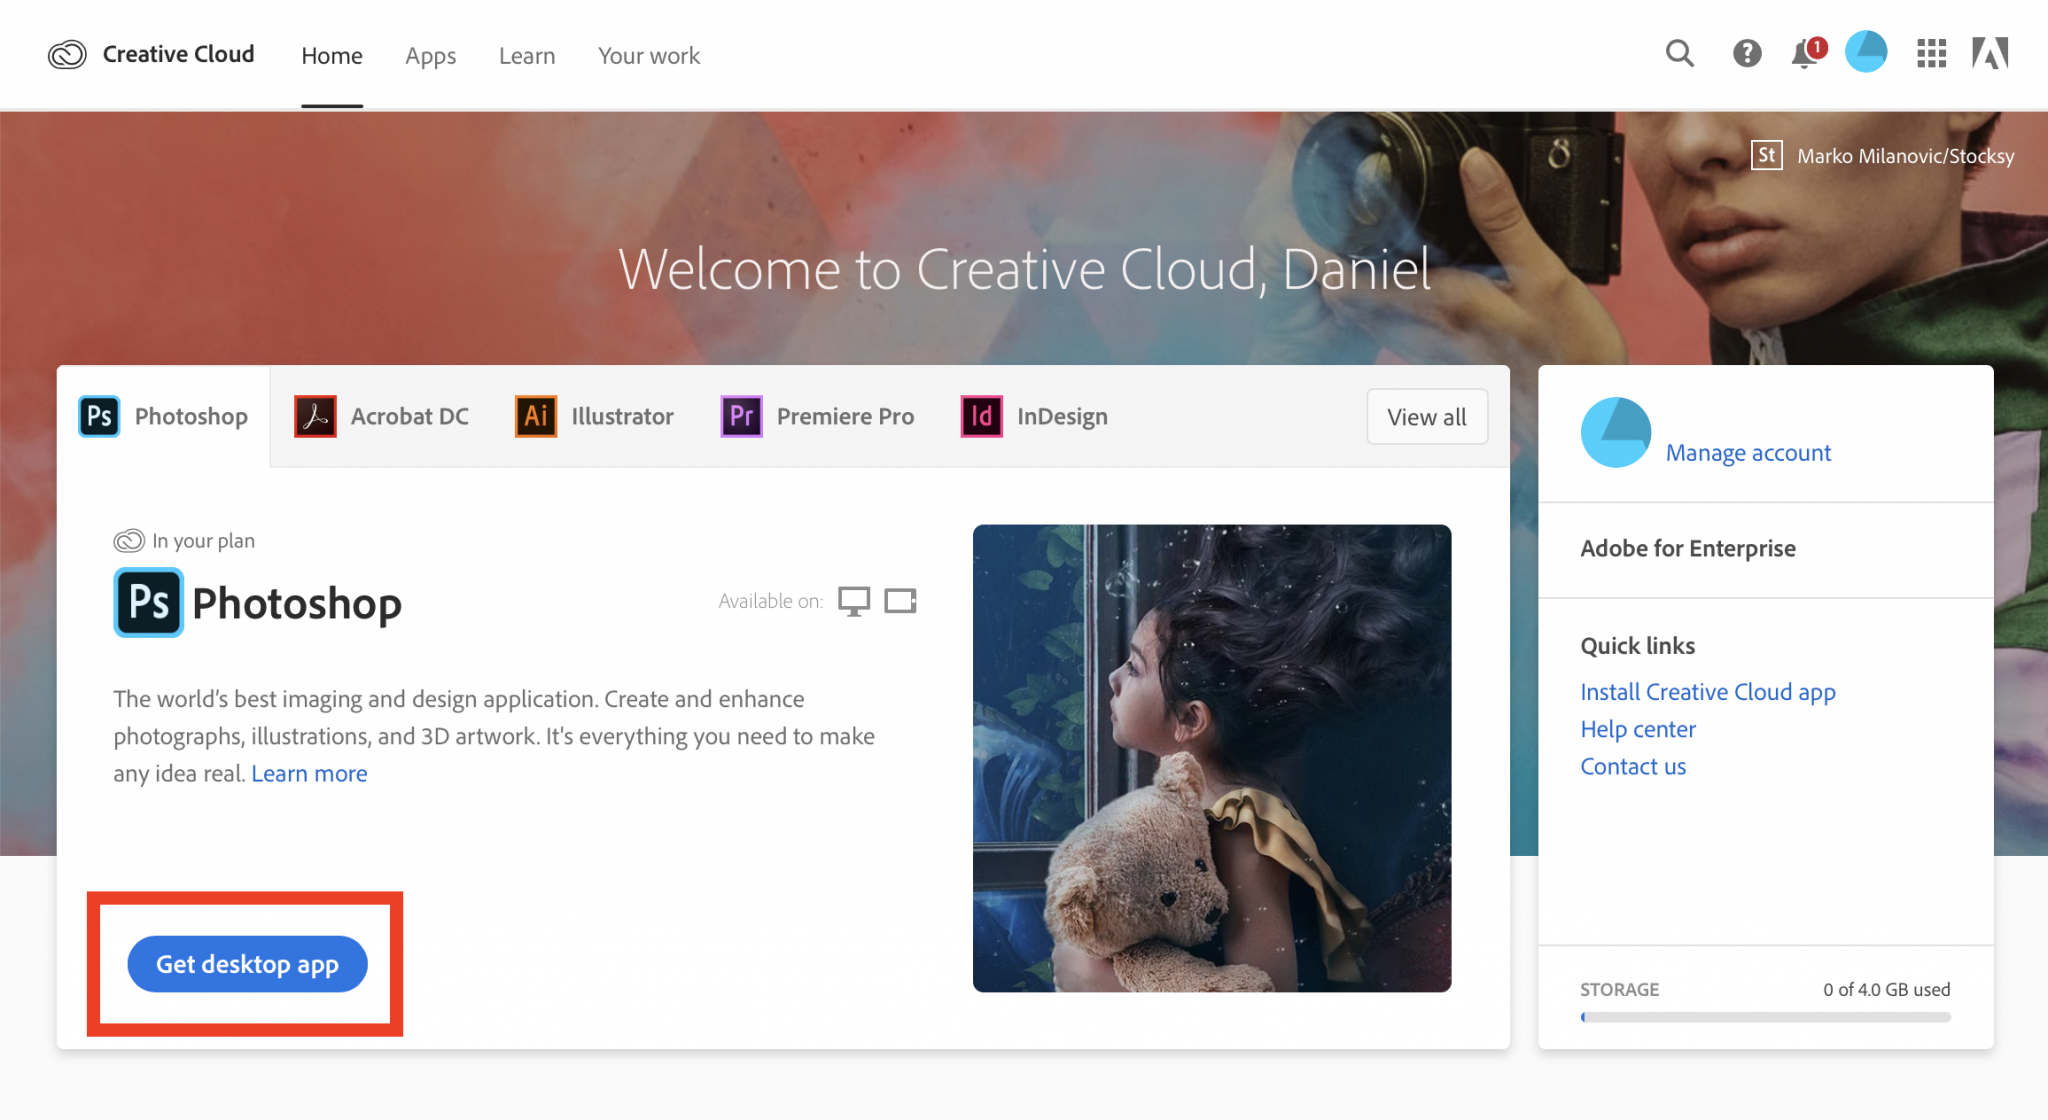Open Install Creative Cloud app link
Image resolution: width=2048 pixels, height=1120 pixels.
(x=1708, y=692)
